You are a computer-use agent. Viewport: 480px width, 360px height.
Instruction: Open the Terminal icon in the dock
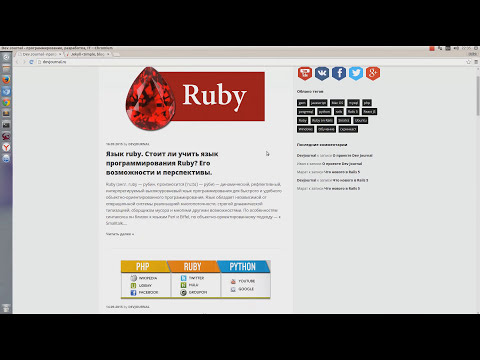(6, 125)
